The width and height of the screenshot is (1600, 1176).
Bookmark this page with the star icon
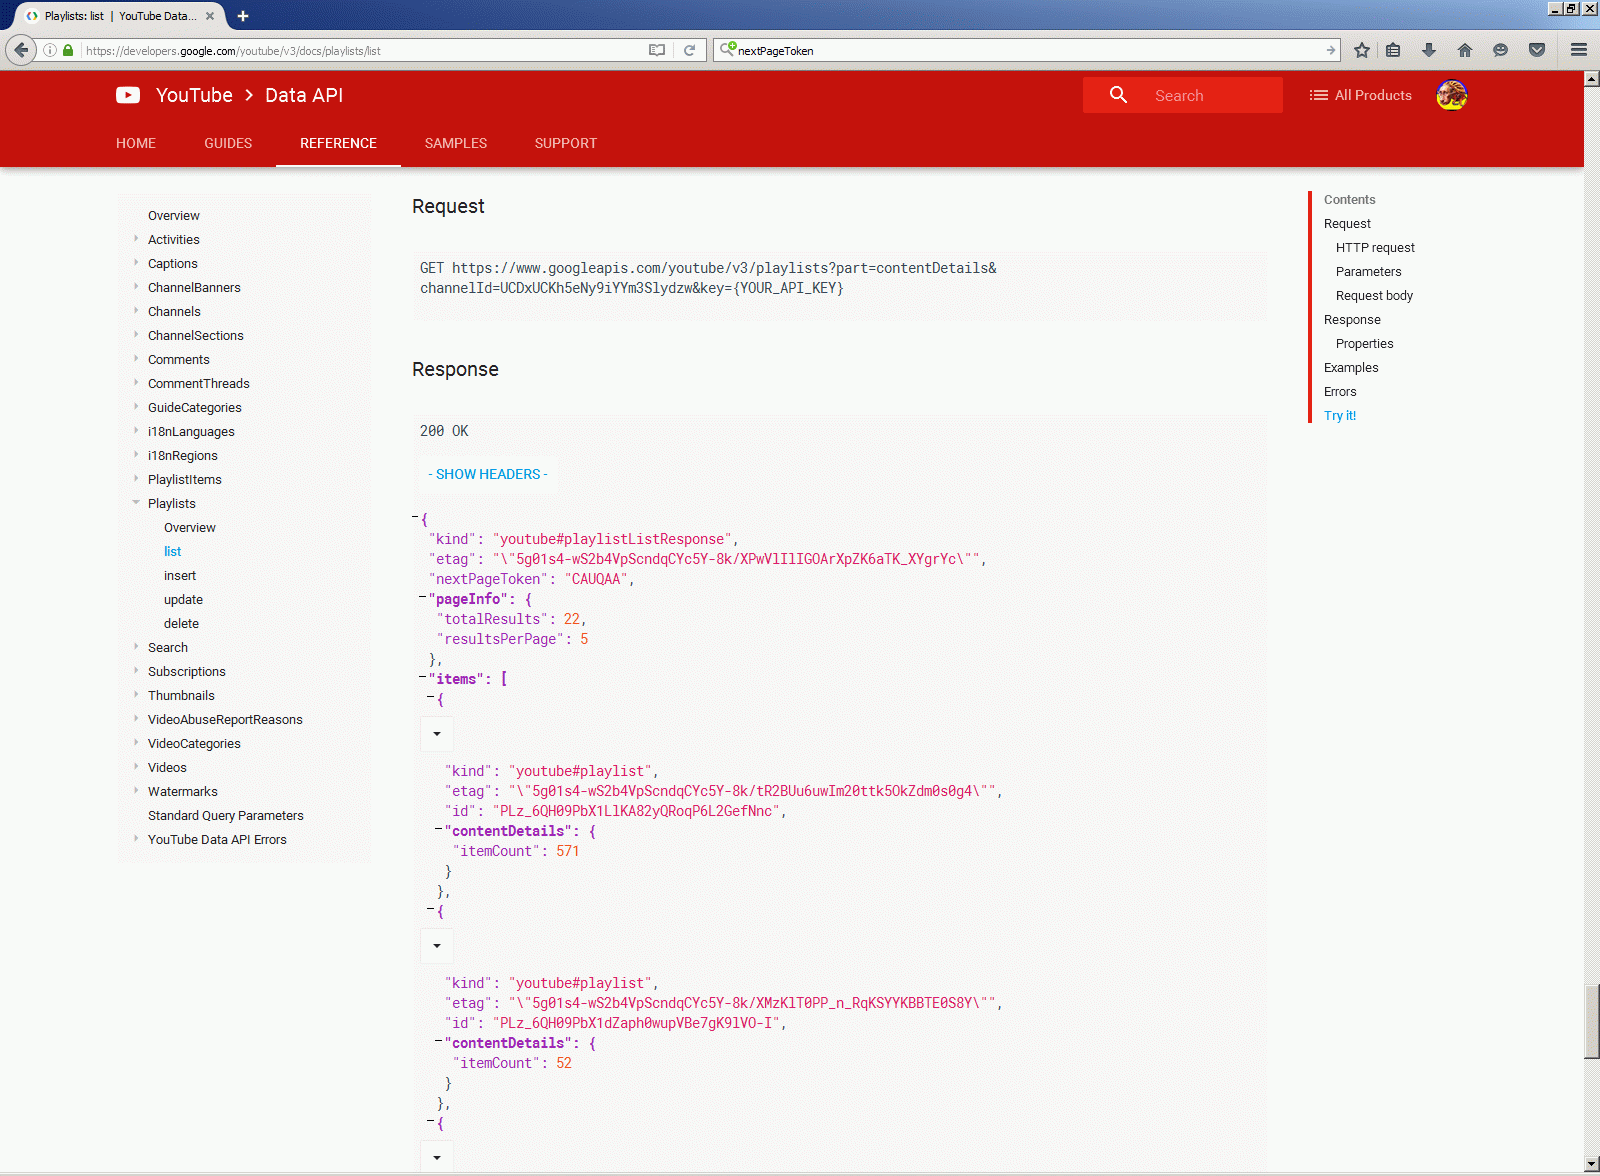(x=1362, y=50)
